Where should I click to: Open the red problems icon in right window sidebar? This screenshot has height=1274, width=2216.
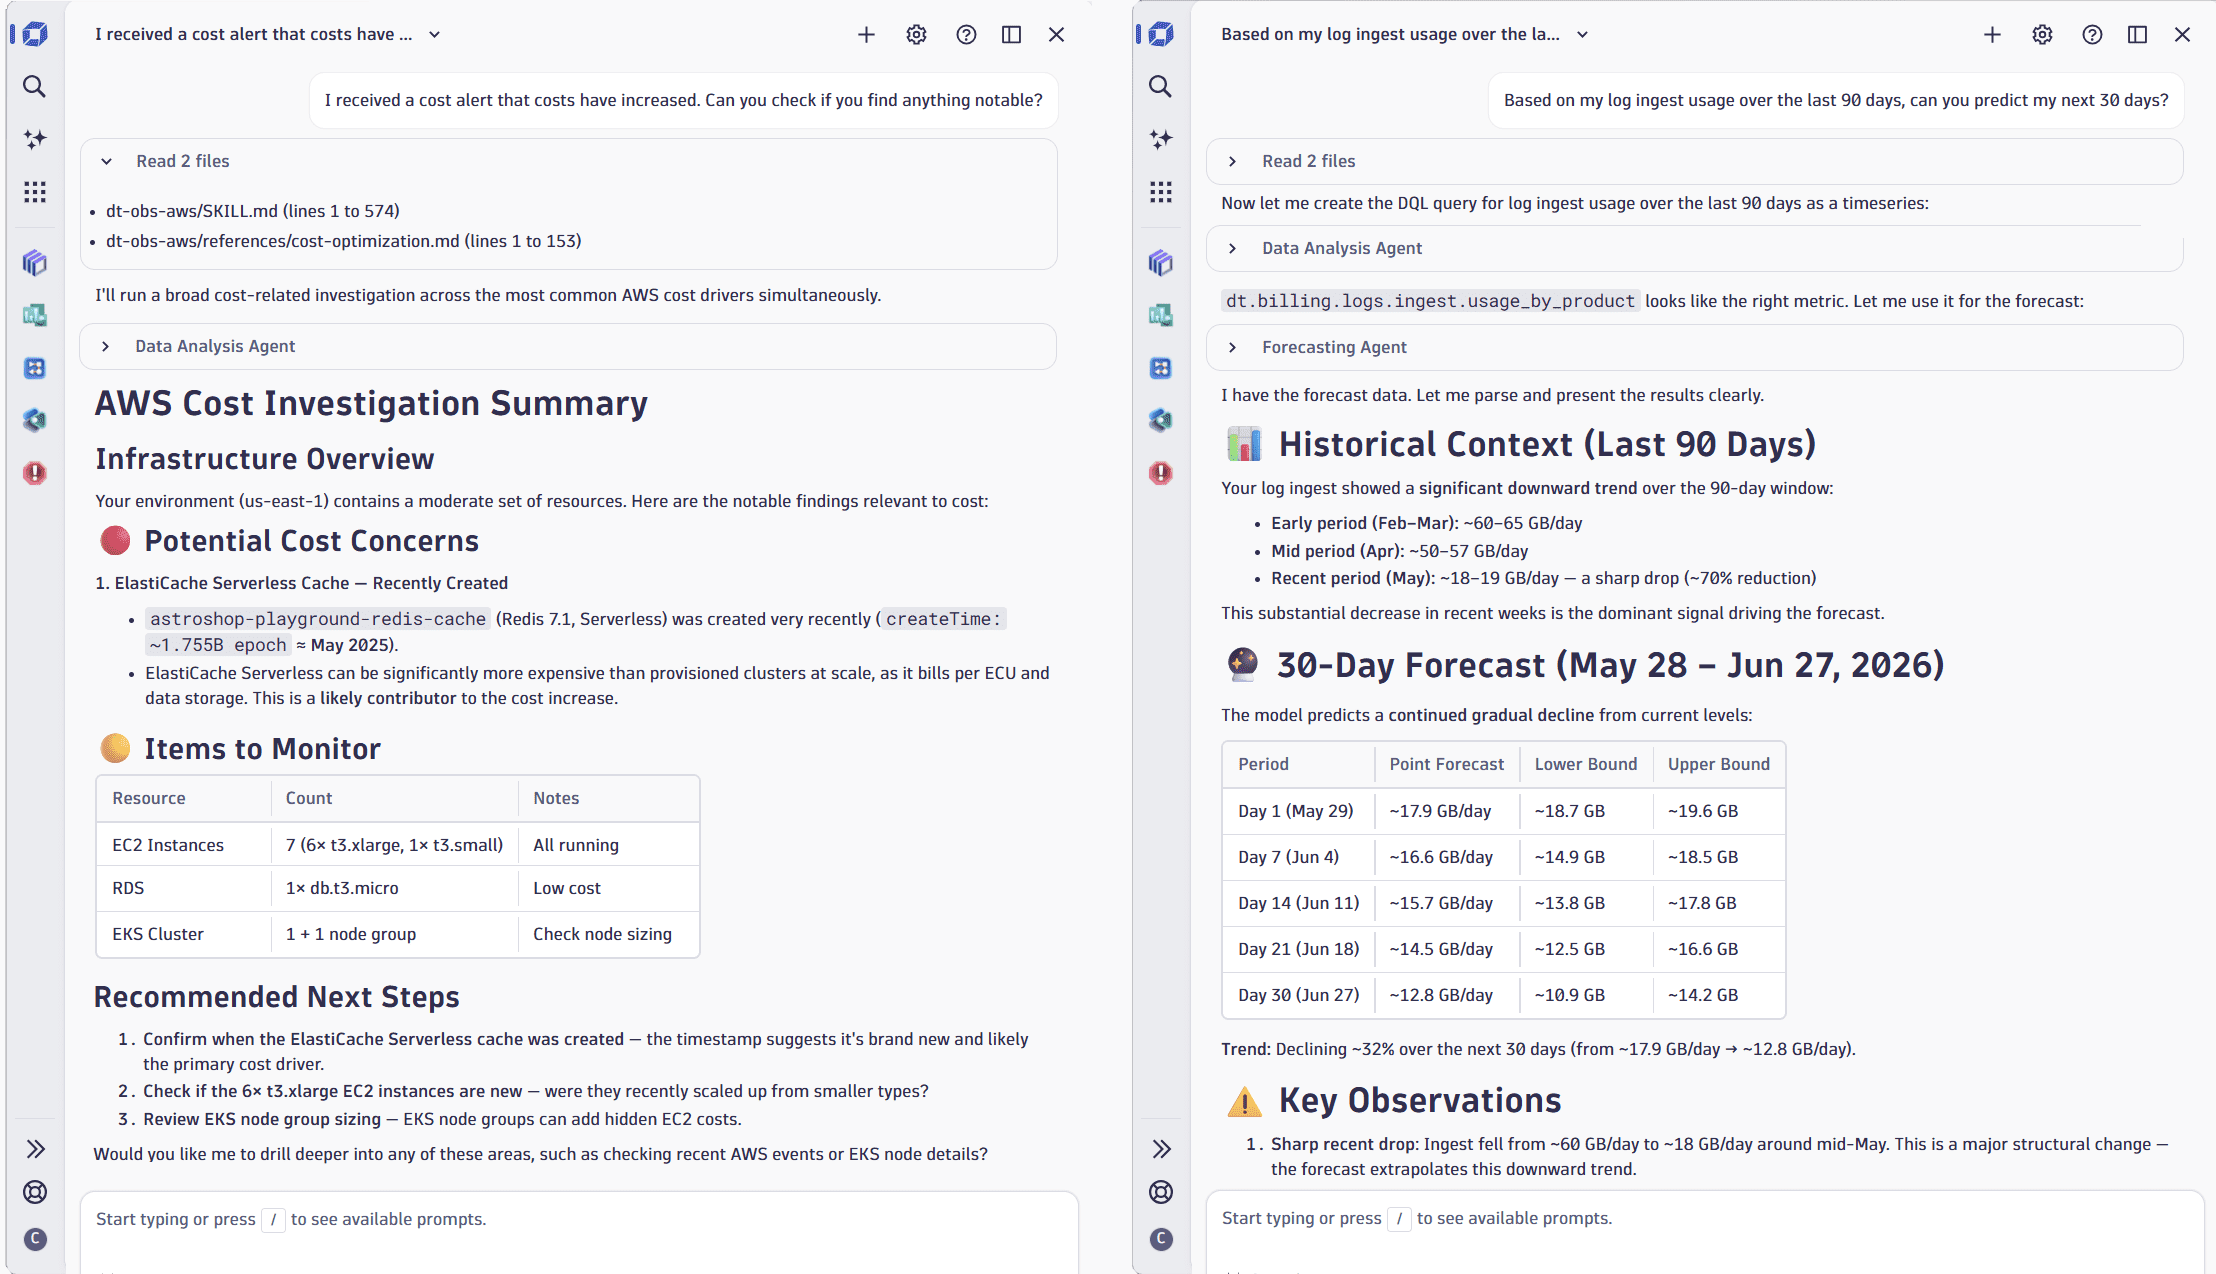click(1160, 473)
